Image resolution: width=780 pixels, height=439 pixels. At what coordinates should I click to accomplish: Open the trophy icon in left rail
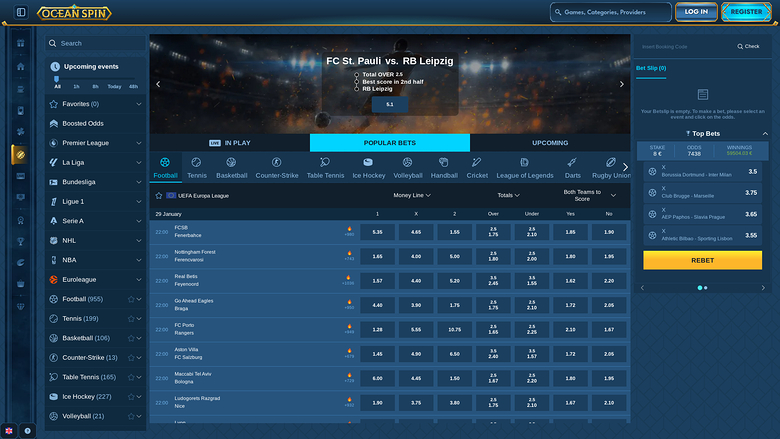pos(20,242)
